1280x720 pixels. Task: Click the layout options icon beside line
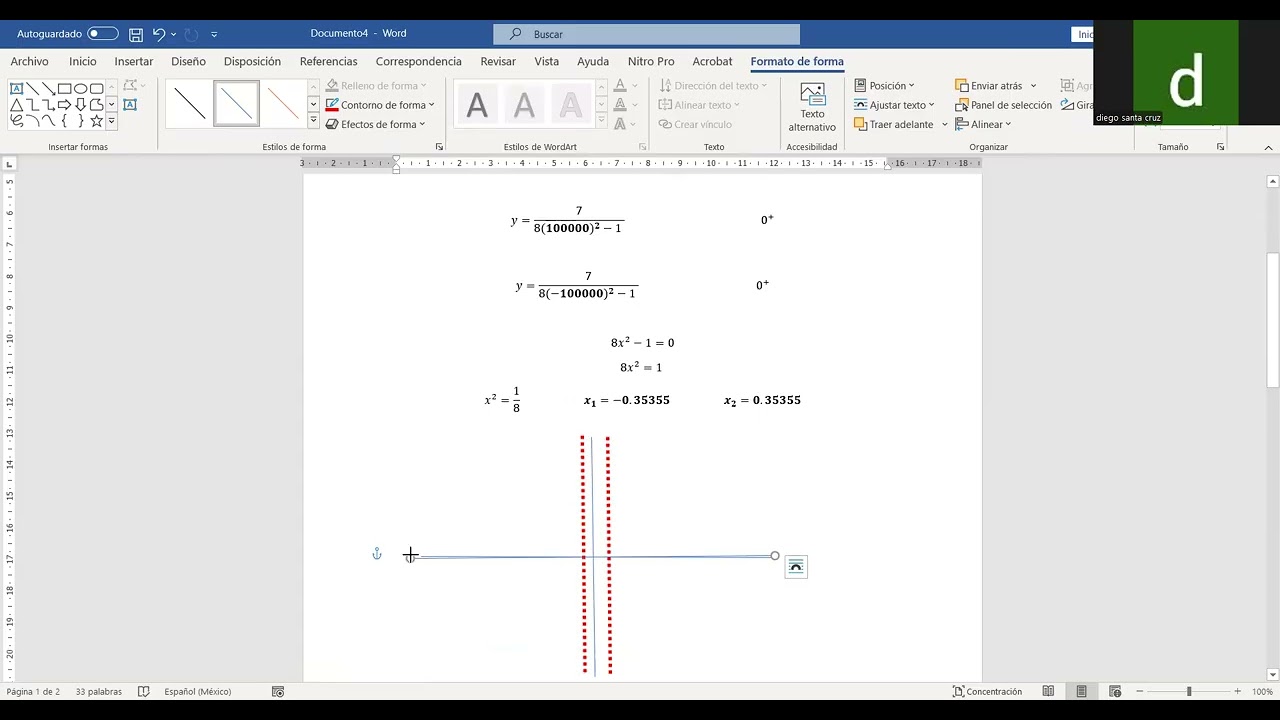click(x=796, y=567)
